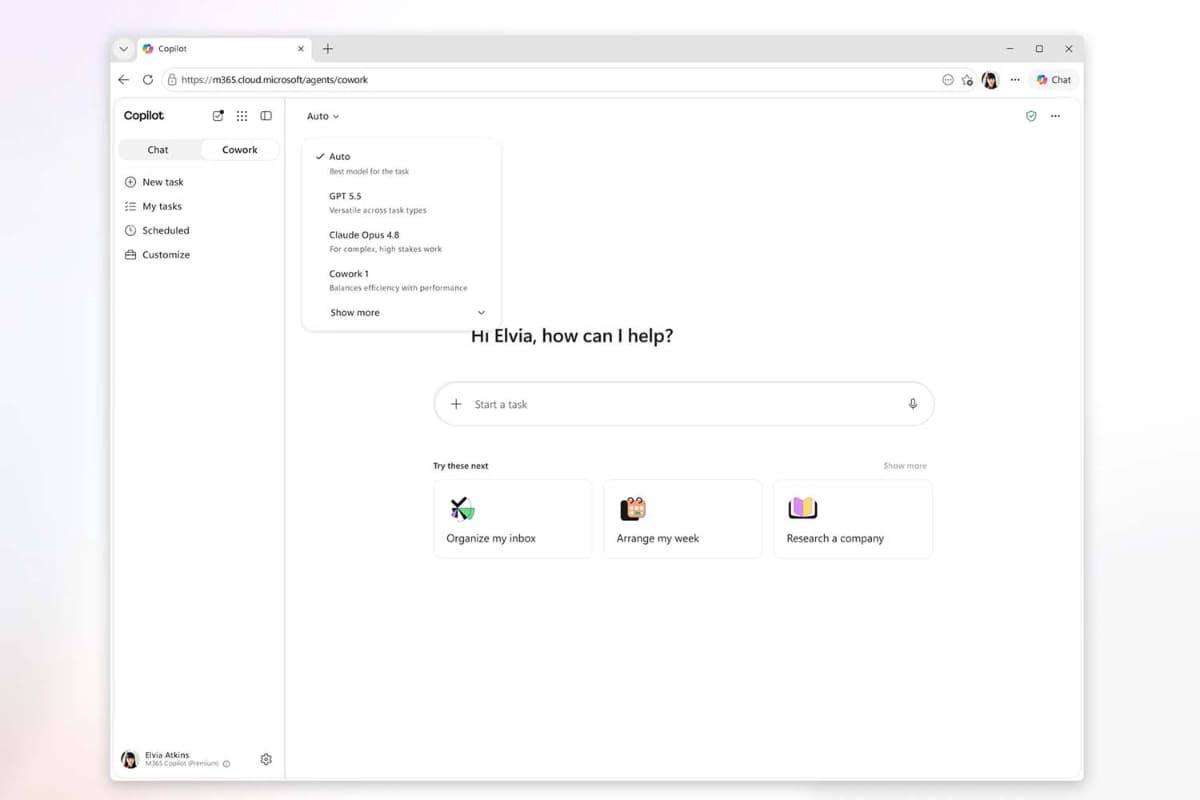Open the apps grid icon
This screenshot has height=800, width=1200.
(x=242, y=116)
